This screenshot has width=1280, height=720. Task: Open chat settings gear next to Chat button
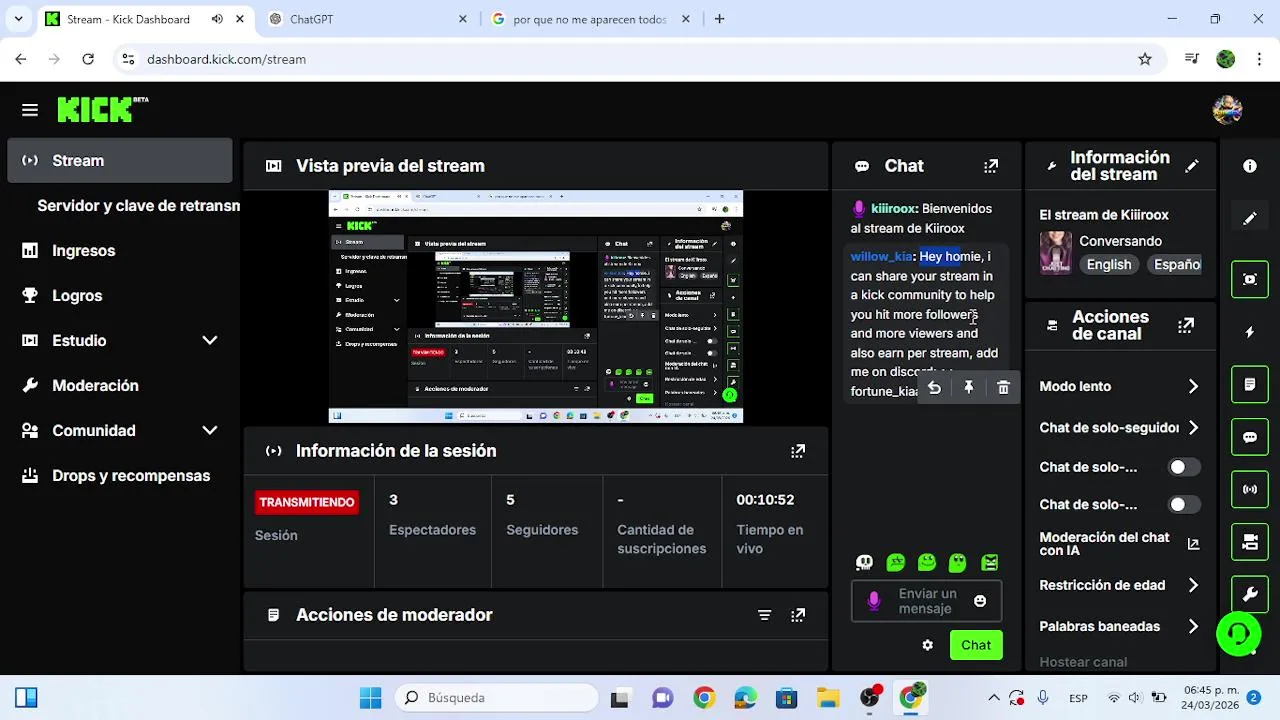pos(928,645)
